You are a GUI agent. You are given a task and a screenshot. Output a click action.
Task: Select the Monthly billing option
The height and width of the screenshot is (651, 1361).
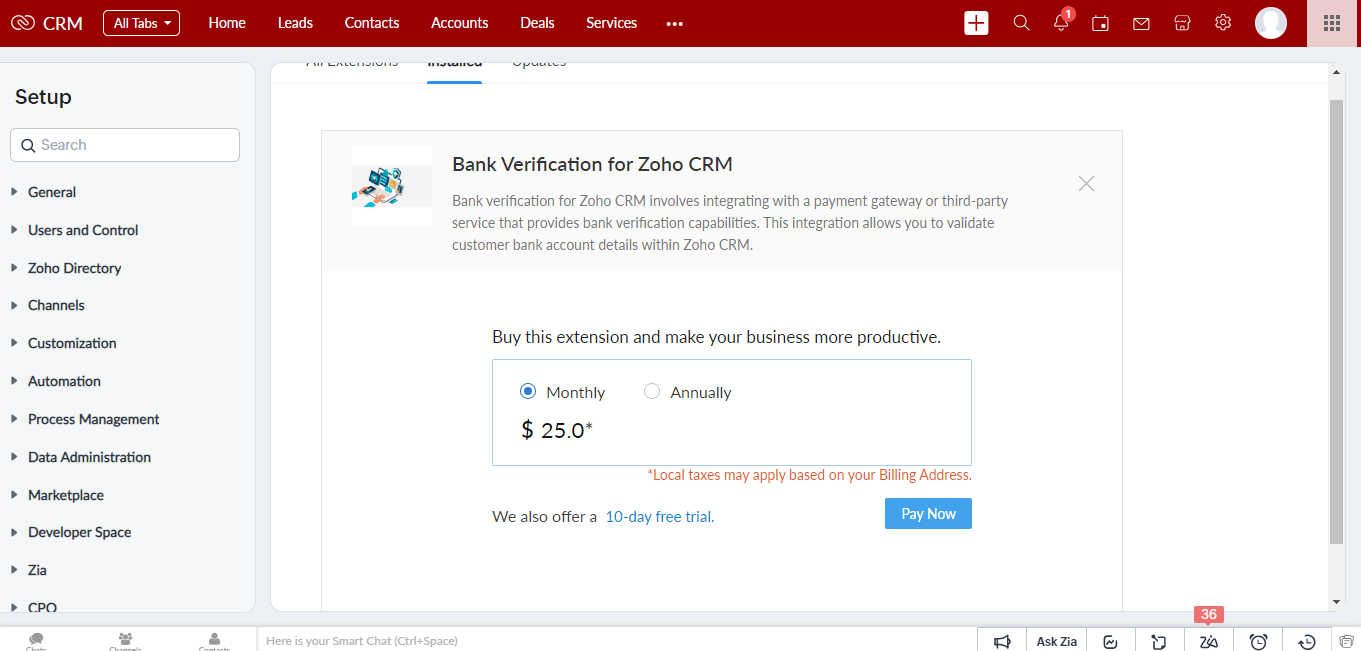point(562,392)
